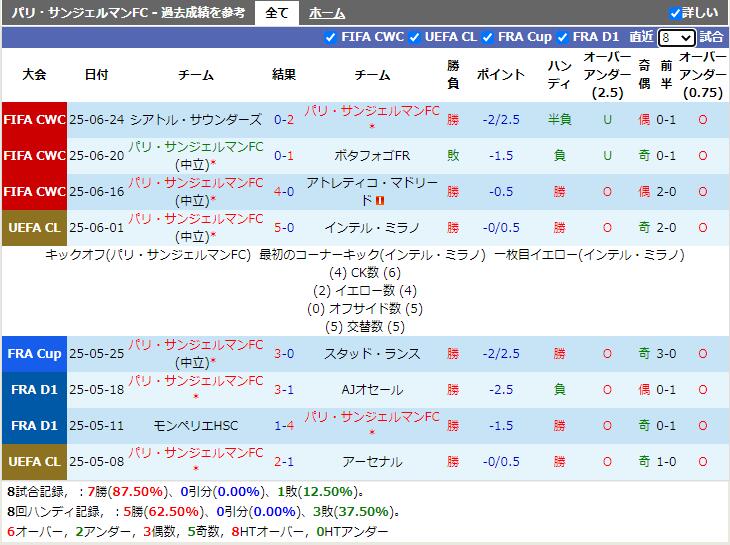
Task: Click the パリ・サンジェルマンFC - 過去成績を参考 title
Action: (x=128, y=13)
